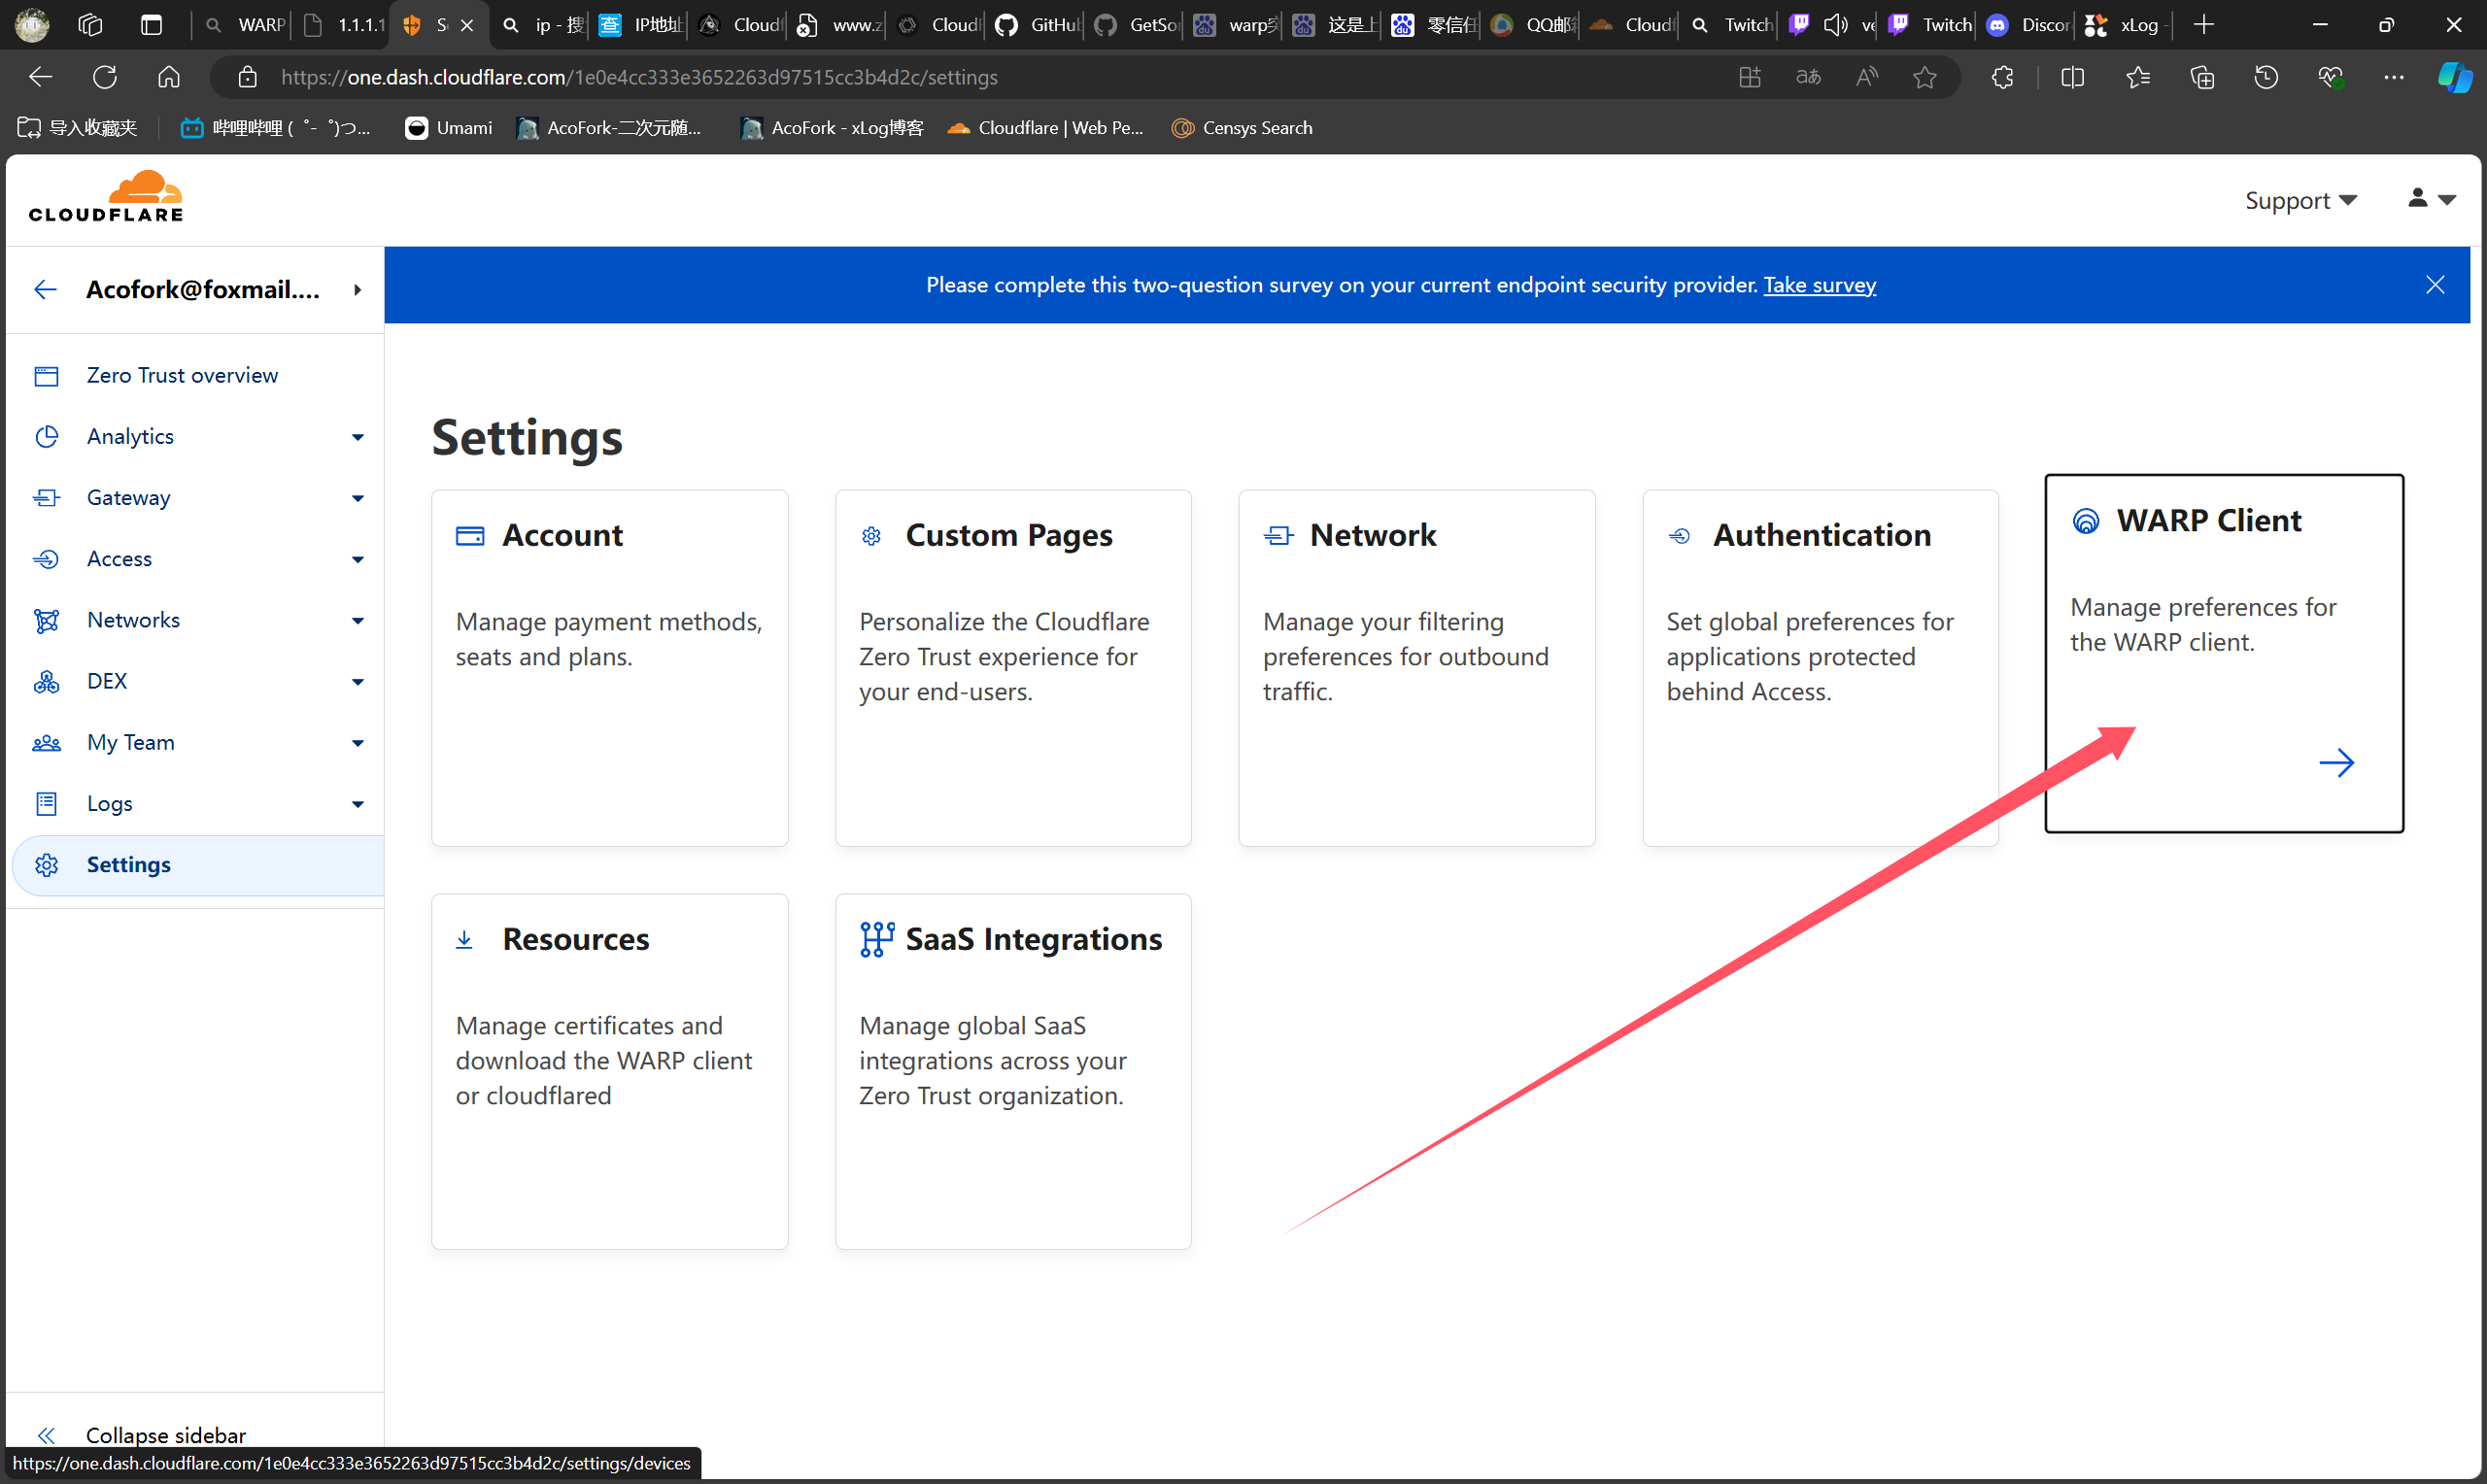The image size is (2487, 1484).
Task: Click the Networks icon in sidebar
Action: click(x=46, y=620)
